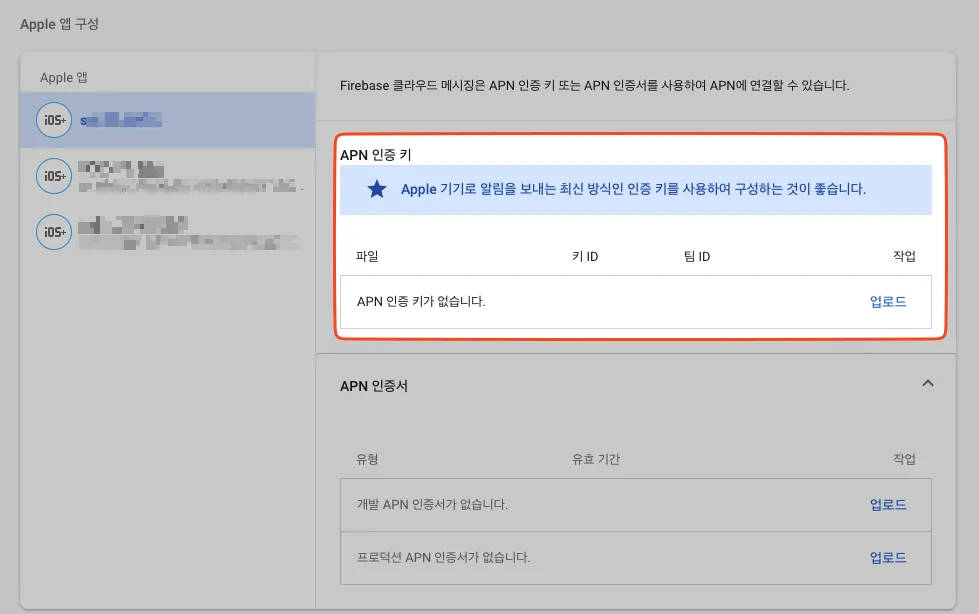Select the first iOS+ app in list
The height and width of the screenshot is (614, 979).
pos(167,120)
